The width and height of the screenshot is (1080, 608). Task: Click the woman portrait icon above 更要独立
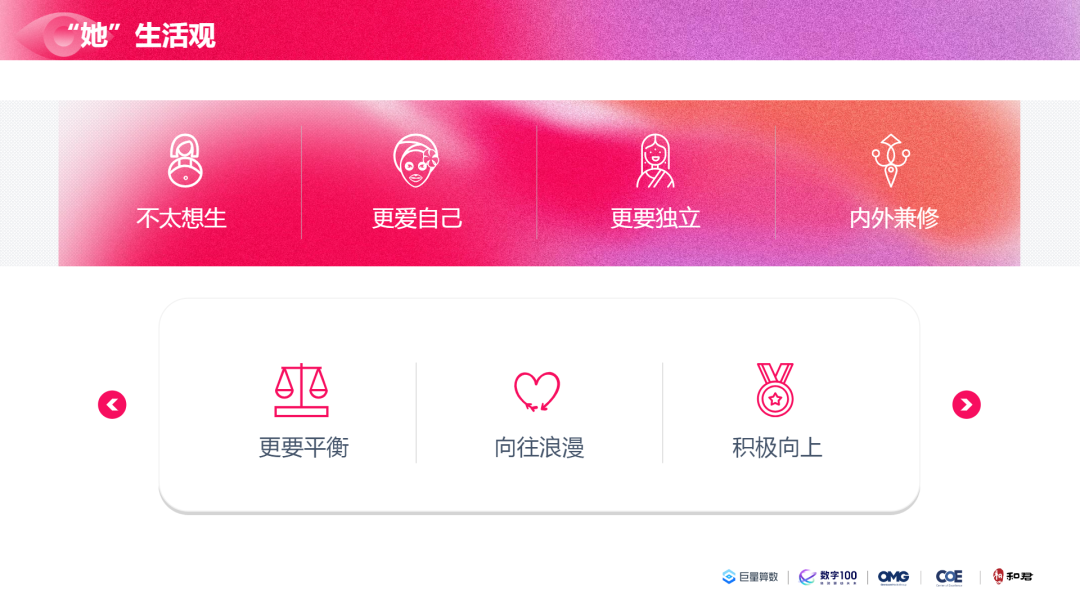(655, 161)
